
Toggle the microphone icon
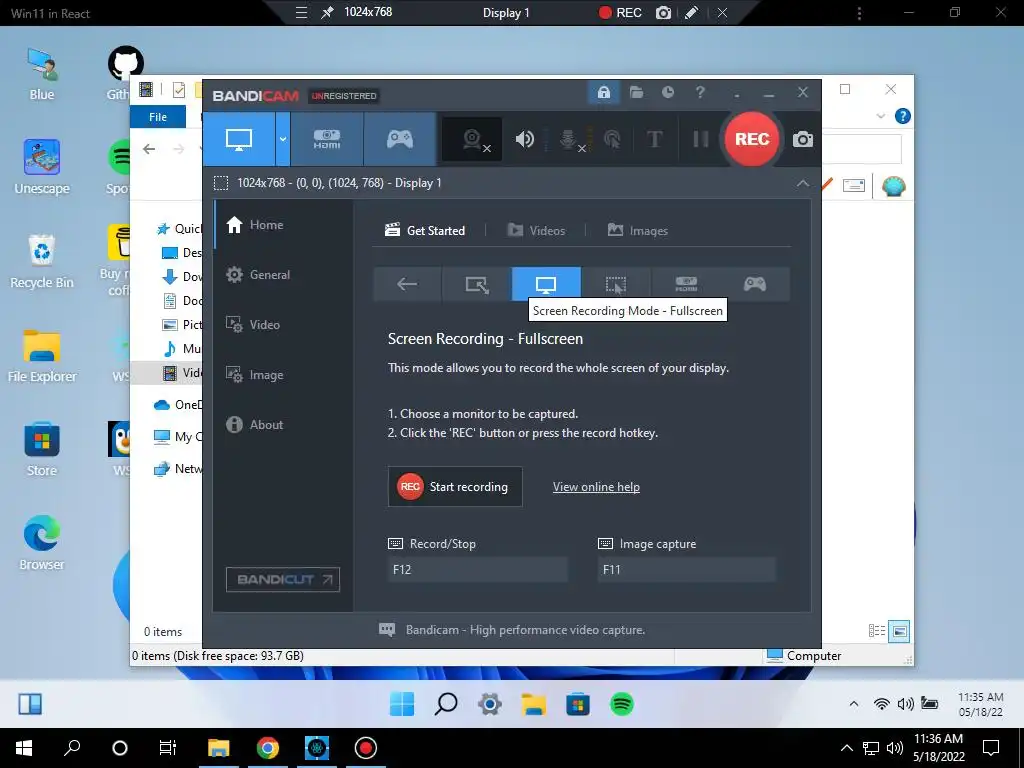click(569, 139)
